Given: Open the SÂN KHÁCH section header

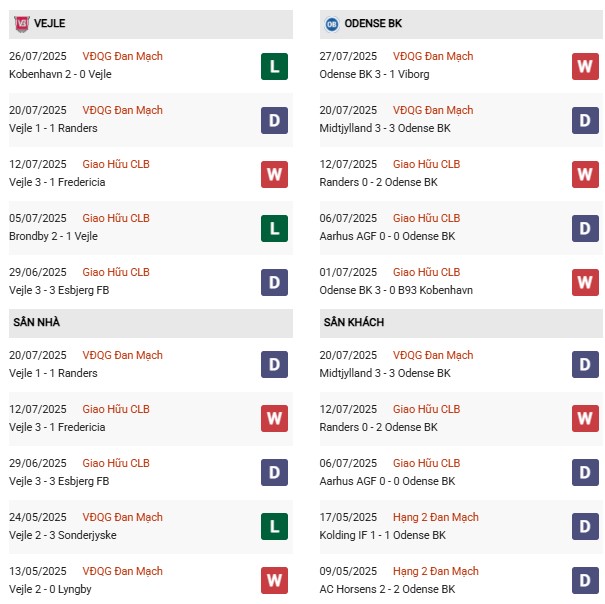Looking at the screenshot, I should coord(353,323).
